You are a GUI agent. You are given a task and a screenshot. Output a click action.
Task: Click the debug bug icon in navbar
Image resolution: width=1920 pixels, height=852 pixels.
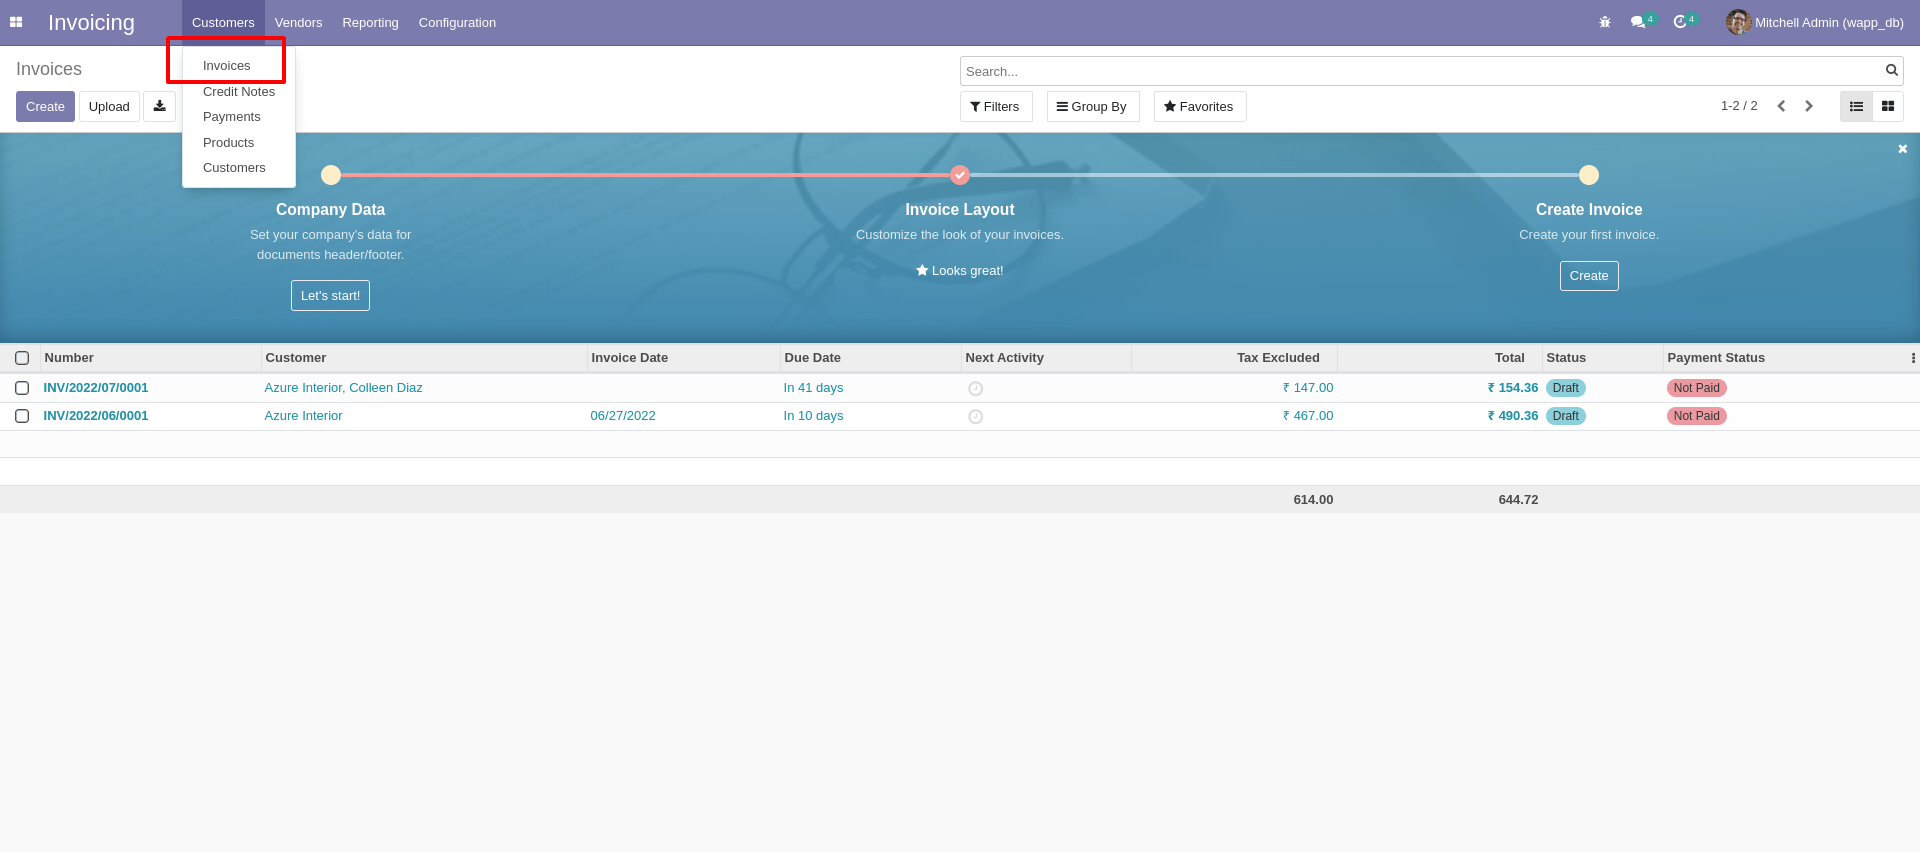tap(1605, 22)
